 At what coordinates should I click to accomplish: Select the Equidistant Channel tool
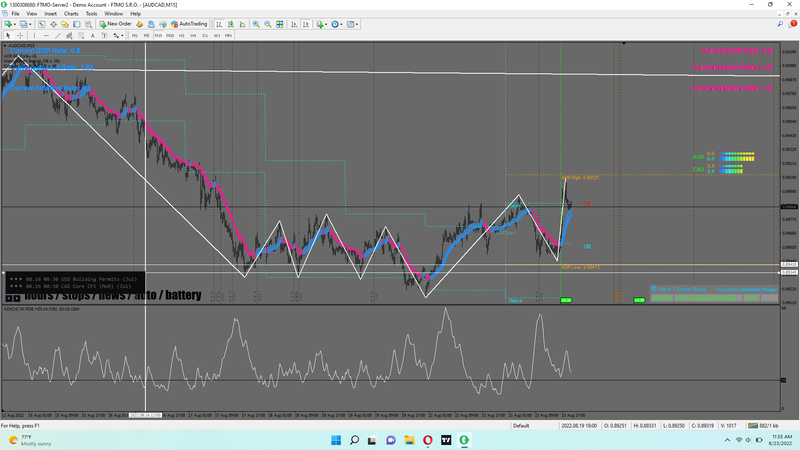(69, 35)
